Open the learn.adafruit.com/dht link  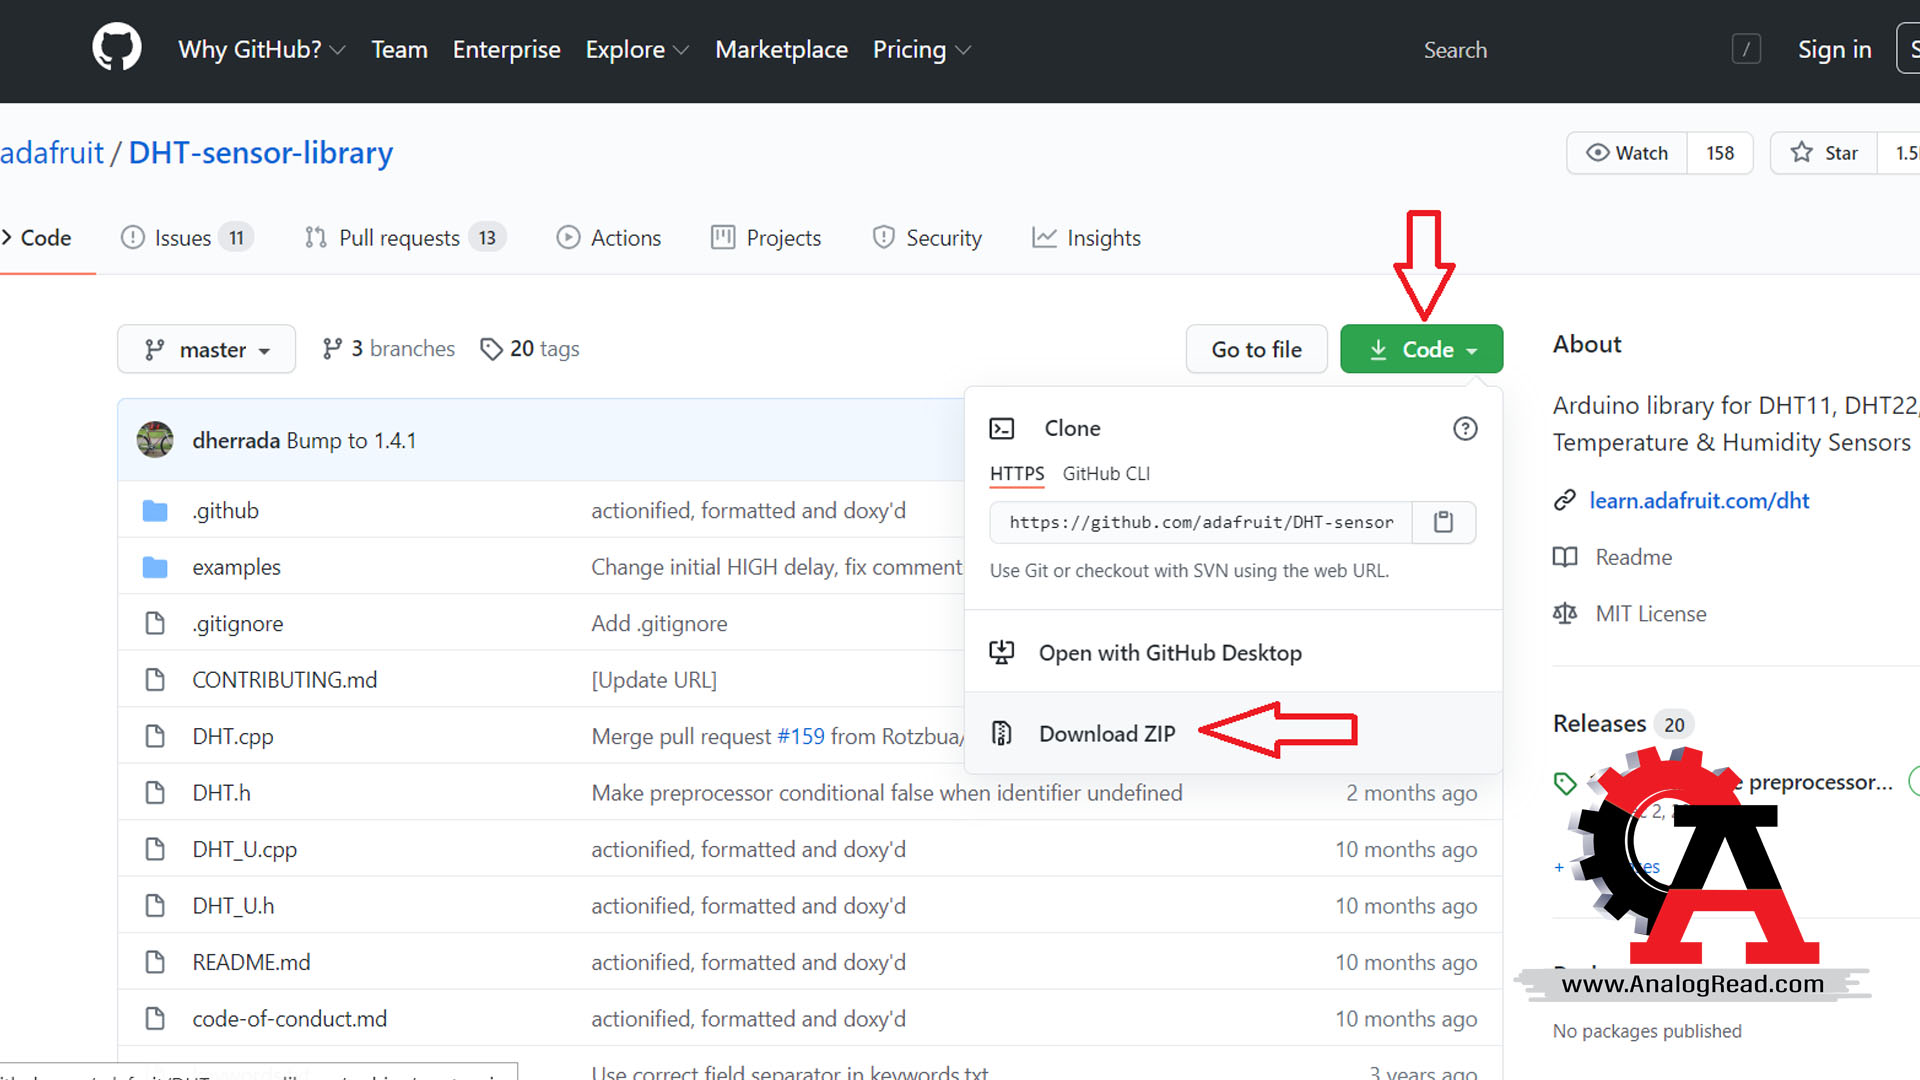click(x=1699, y=500)
